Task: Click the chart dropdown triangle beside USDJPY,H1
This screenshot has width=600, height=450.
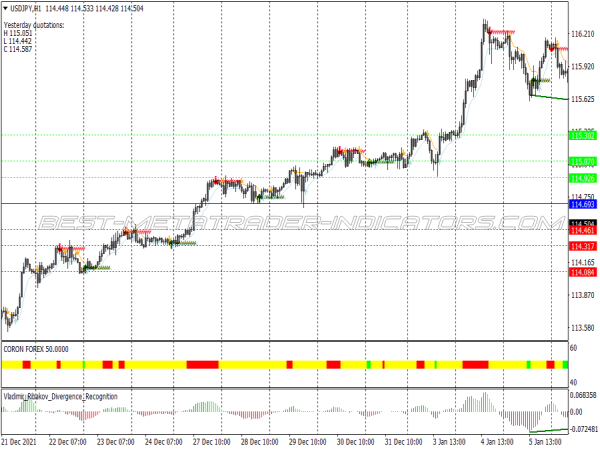Action: 6,8
